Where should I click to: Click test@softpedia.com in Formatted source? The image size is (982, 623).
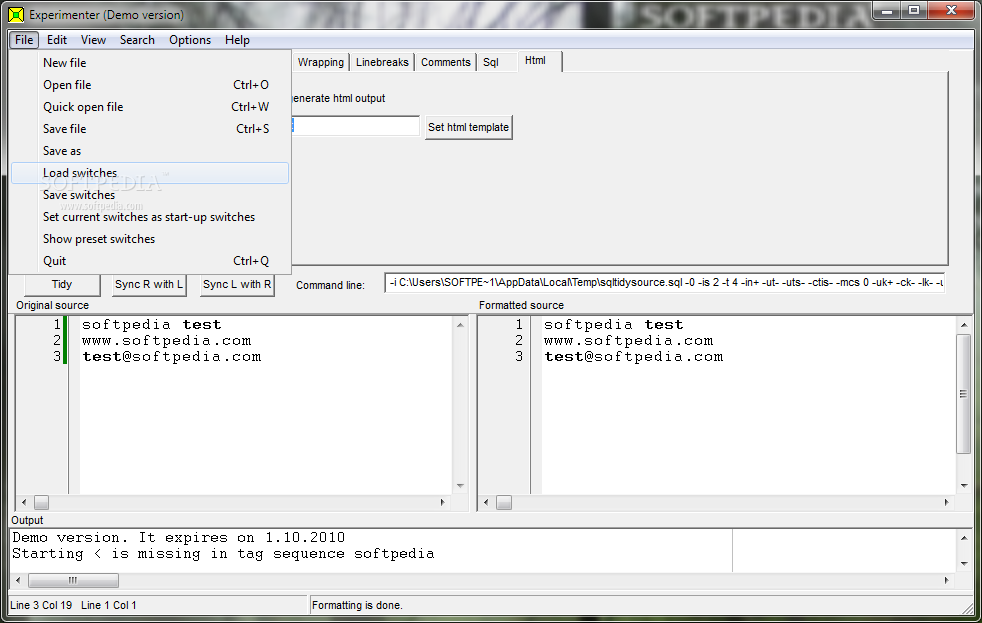634,357
